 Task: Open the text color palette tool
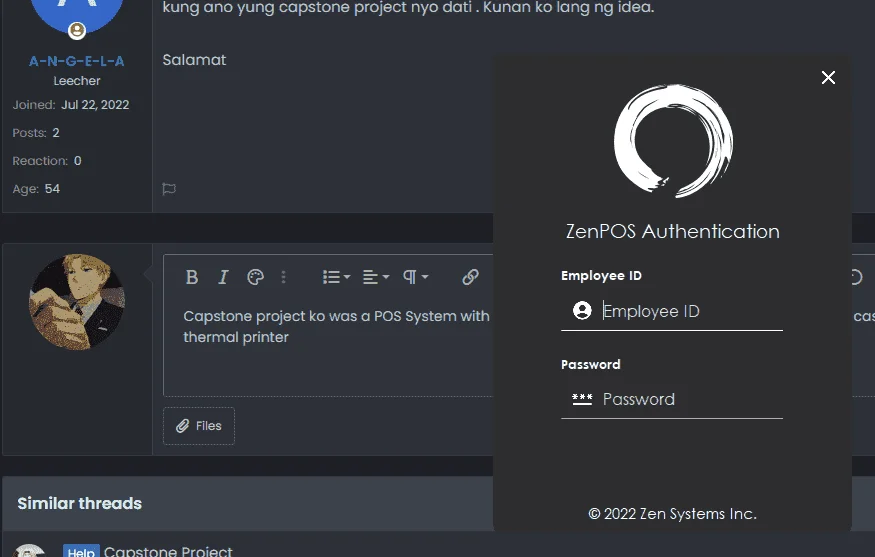click(x=255, y=277)
